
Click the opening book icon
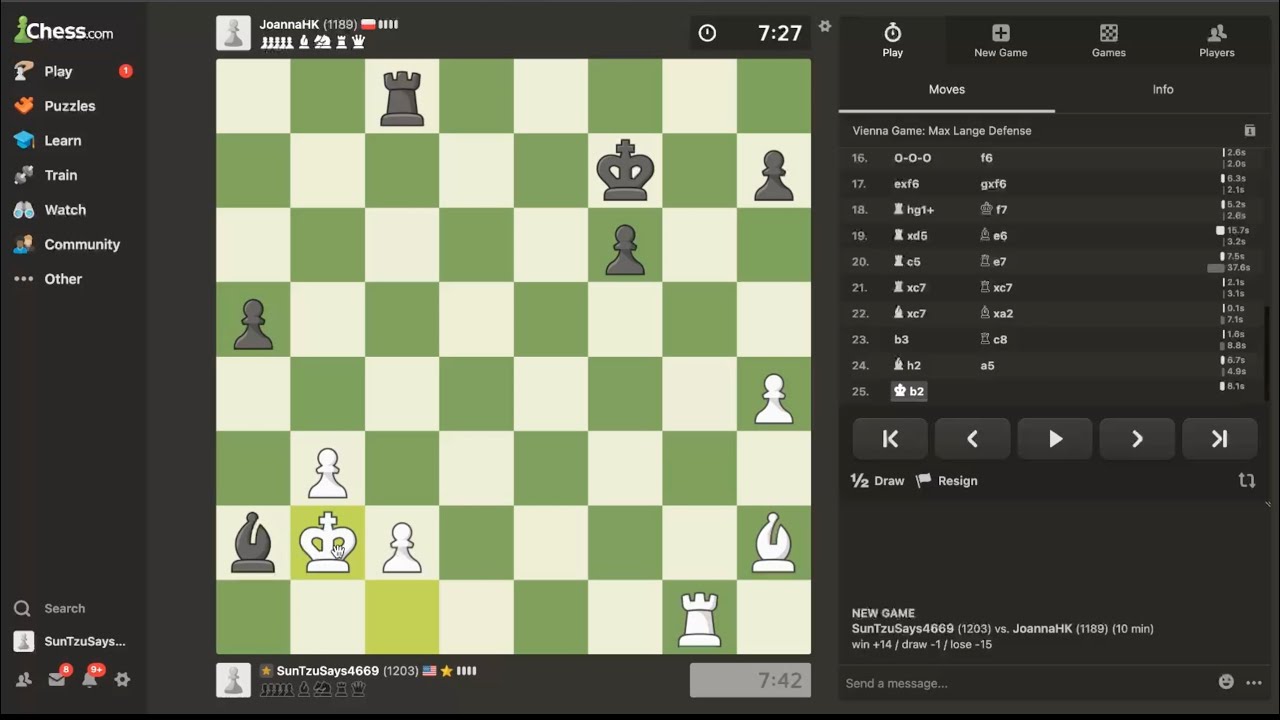click(1249, 131)
